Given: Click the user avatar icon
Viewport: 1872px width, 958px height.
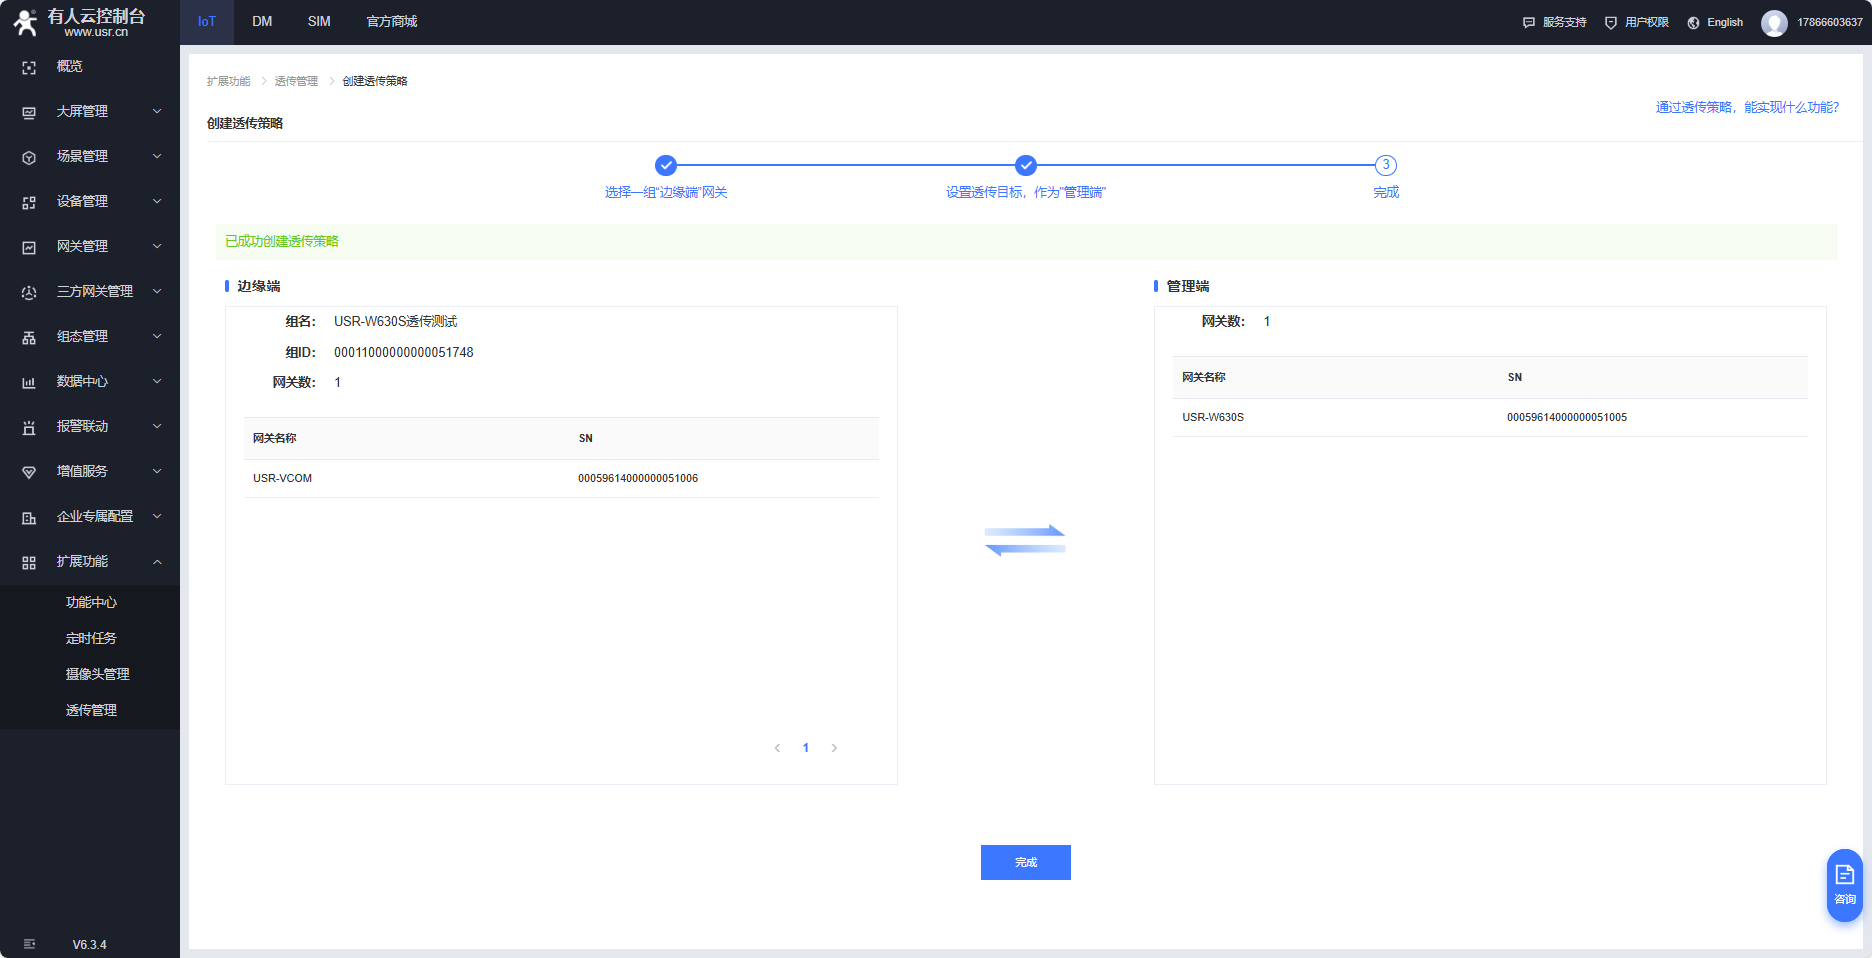Looking at the screenshot, I should coord(1774,23).
